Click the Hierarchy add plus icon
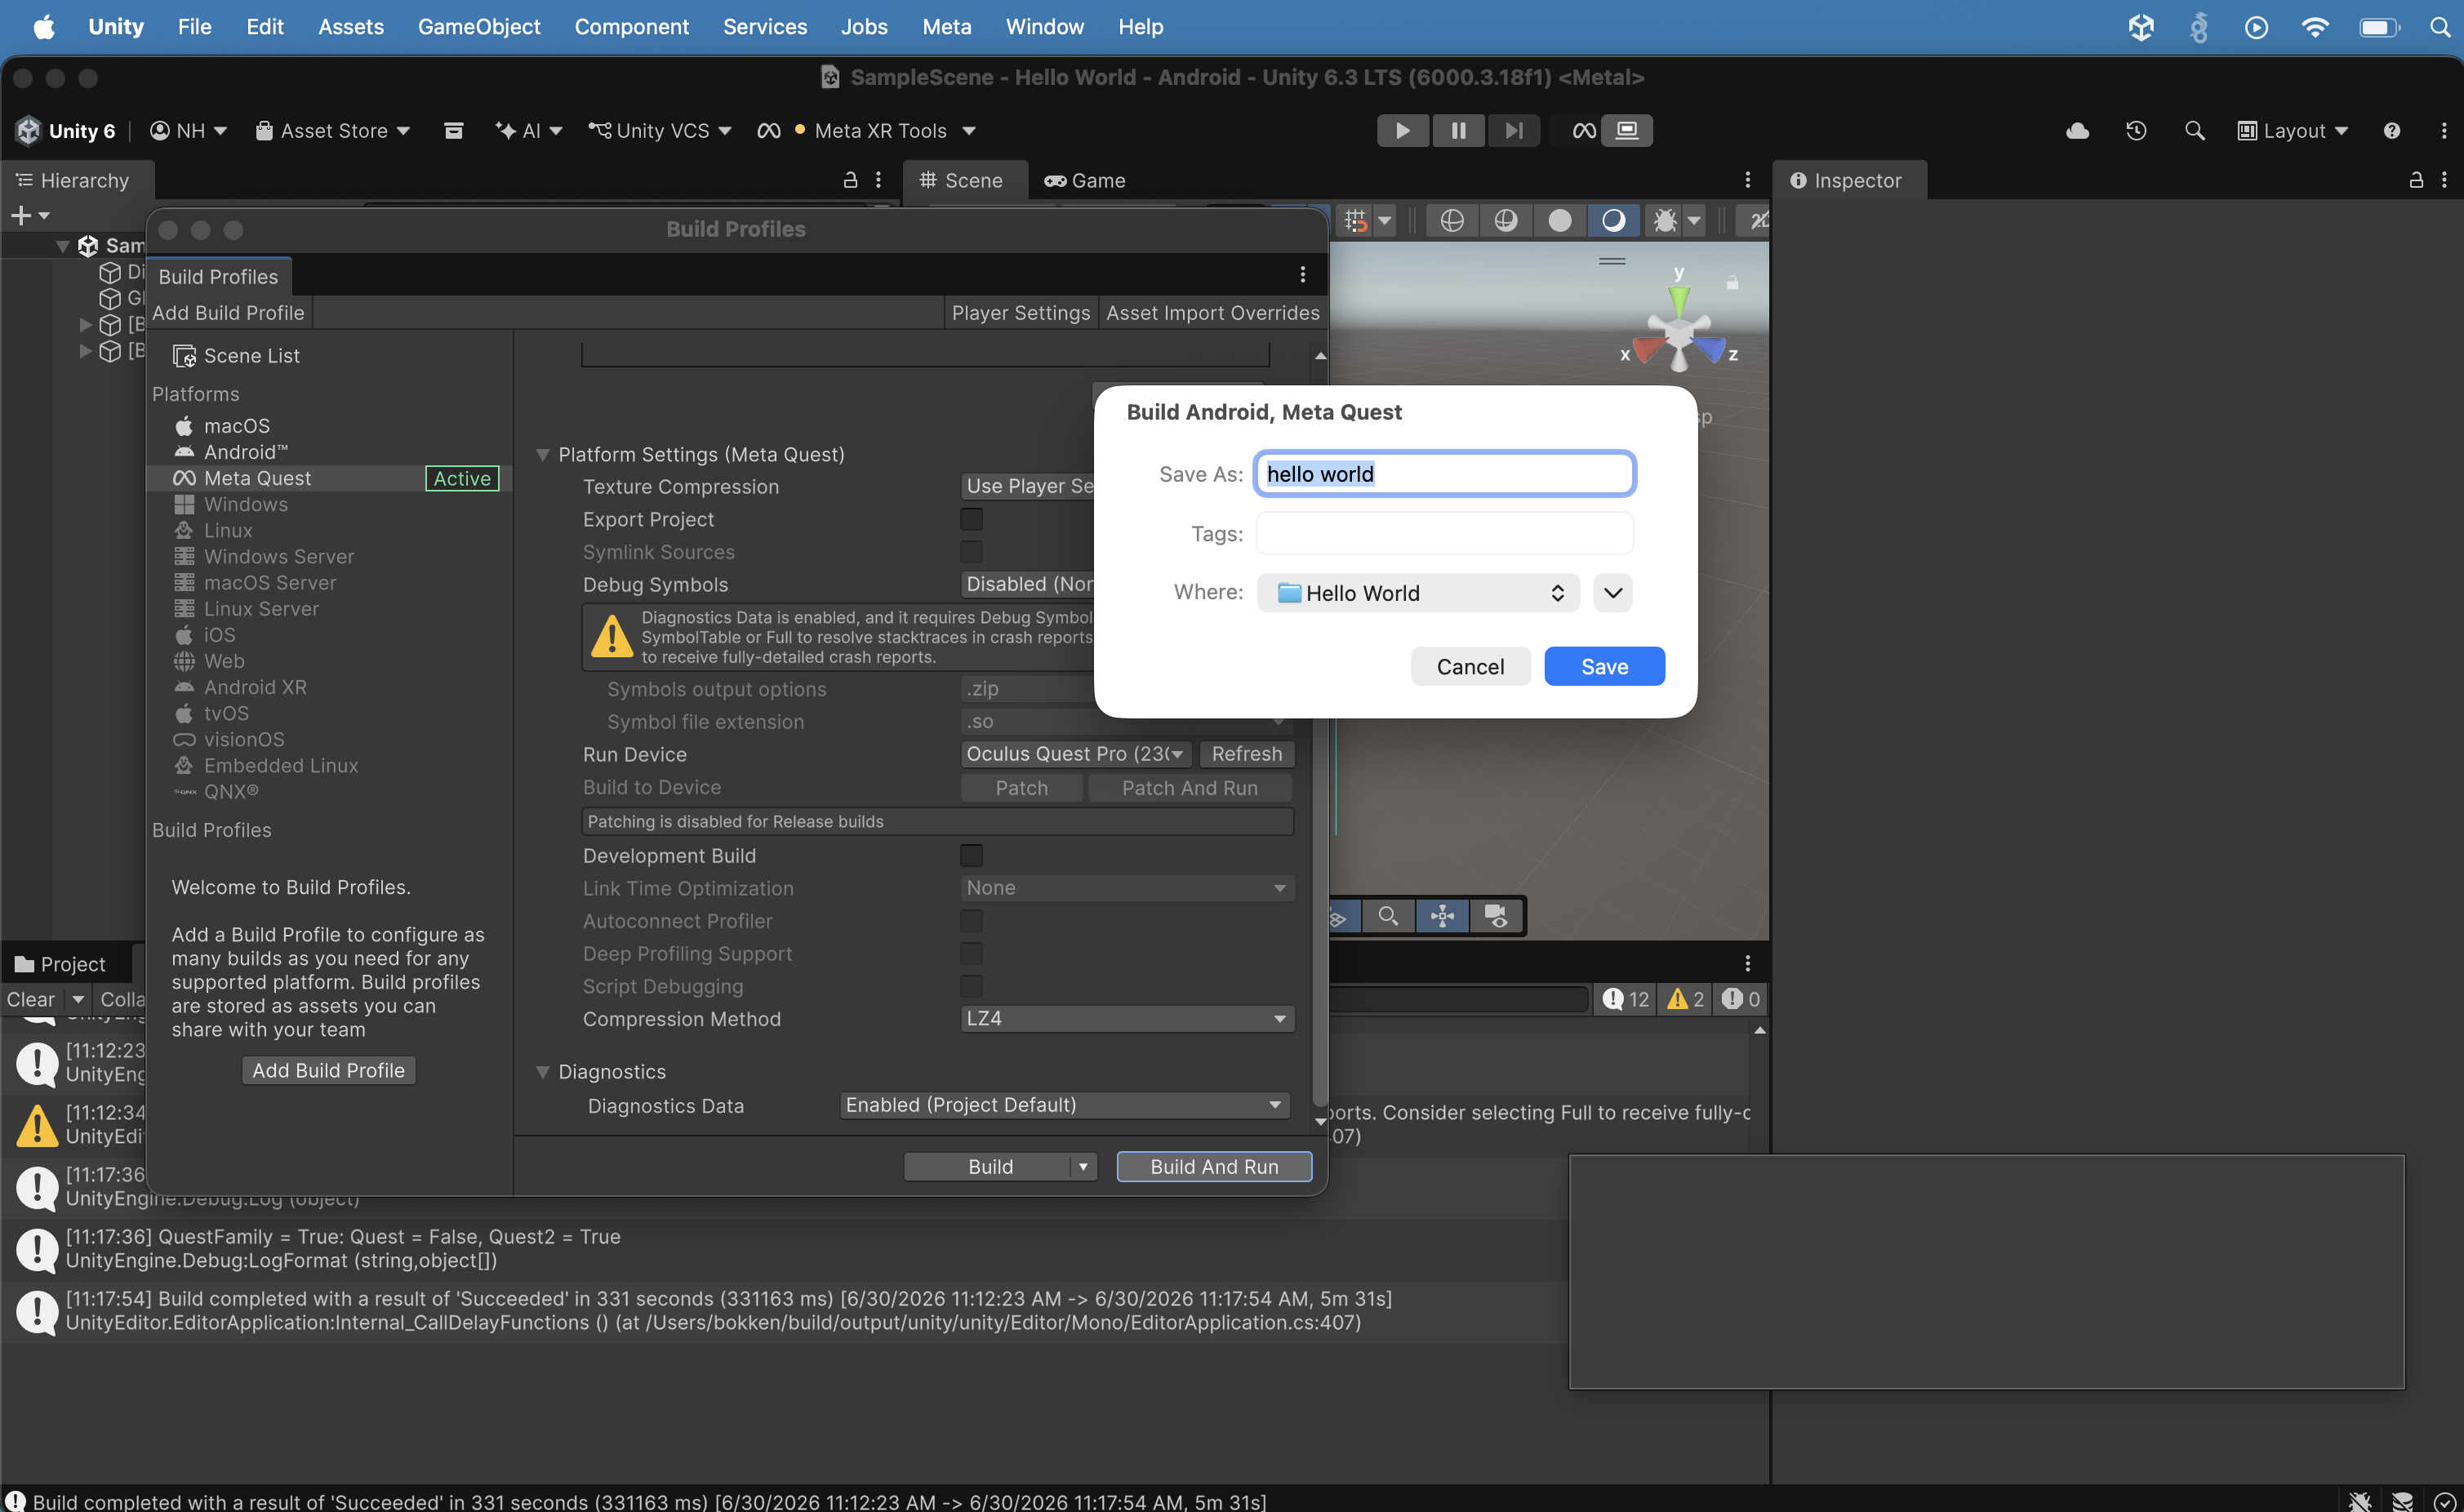 pyautogui.click(x=20, y=215)
